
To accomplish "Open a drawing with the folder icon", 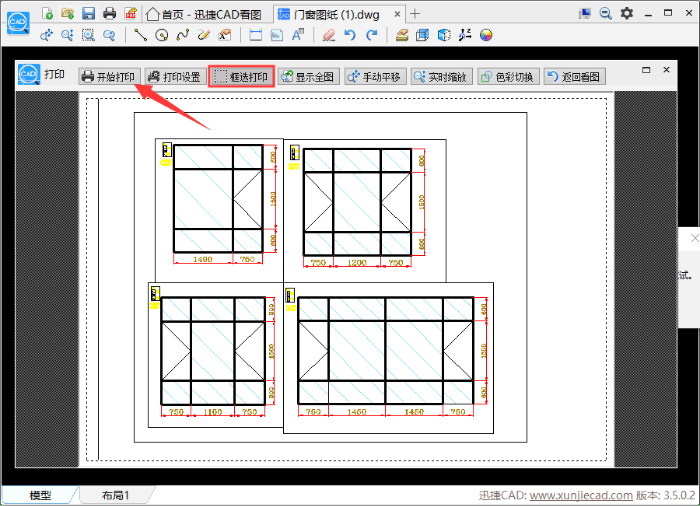I will point(68,13).
